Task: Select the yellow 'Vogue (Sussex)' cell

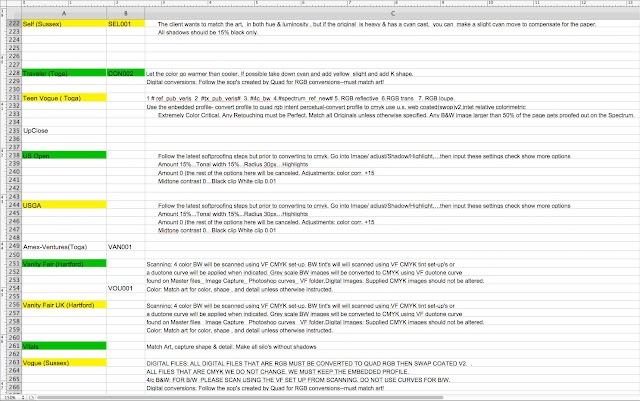Action: click(x=64, y=363)
